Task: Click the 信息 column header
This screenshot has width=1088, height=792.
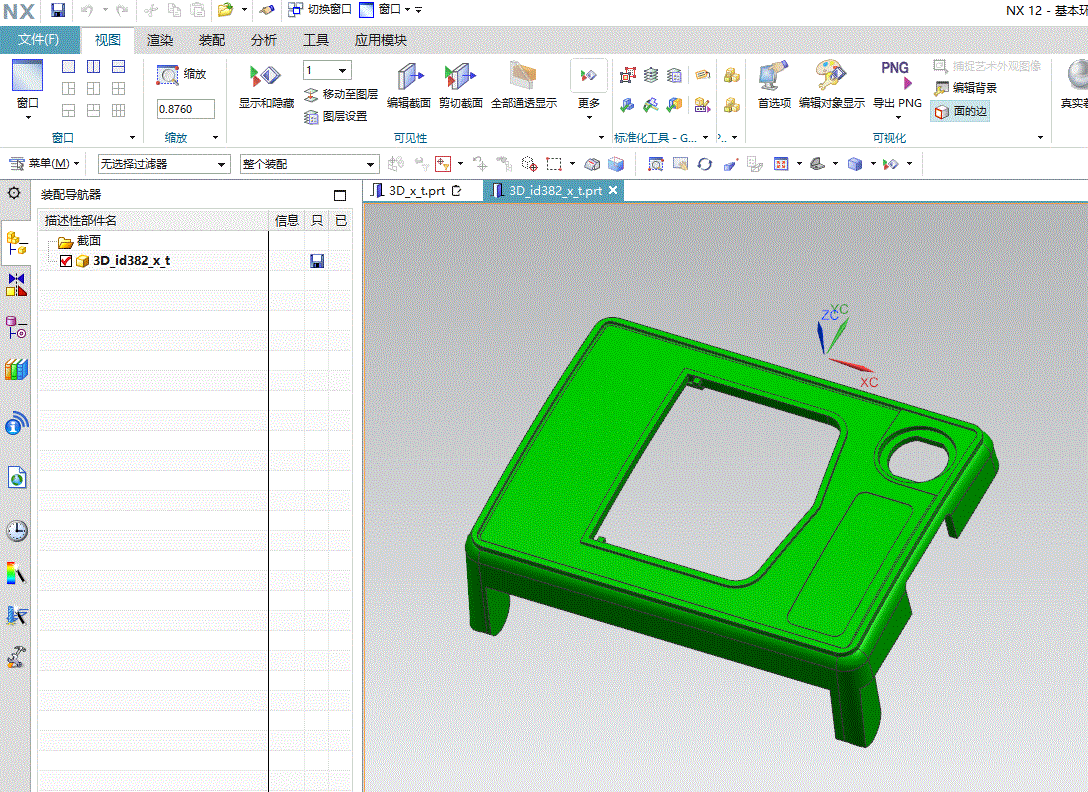Action: coord(287,221)
